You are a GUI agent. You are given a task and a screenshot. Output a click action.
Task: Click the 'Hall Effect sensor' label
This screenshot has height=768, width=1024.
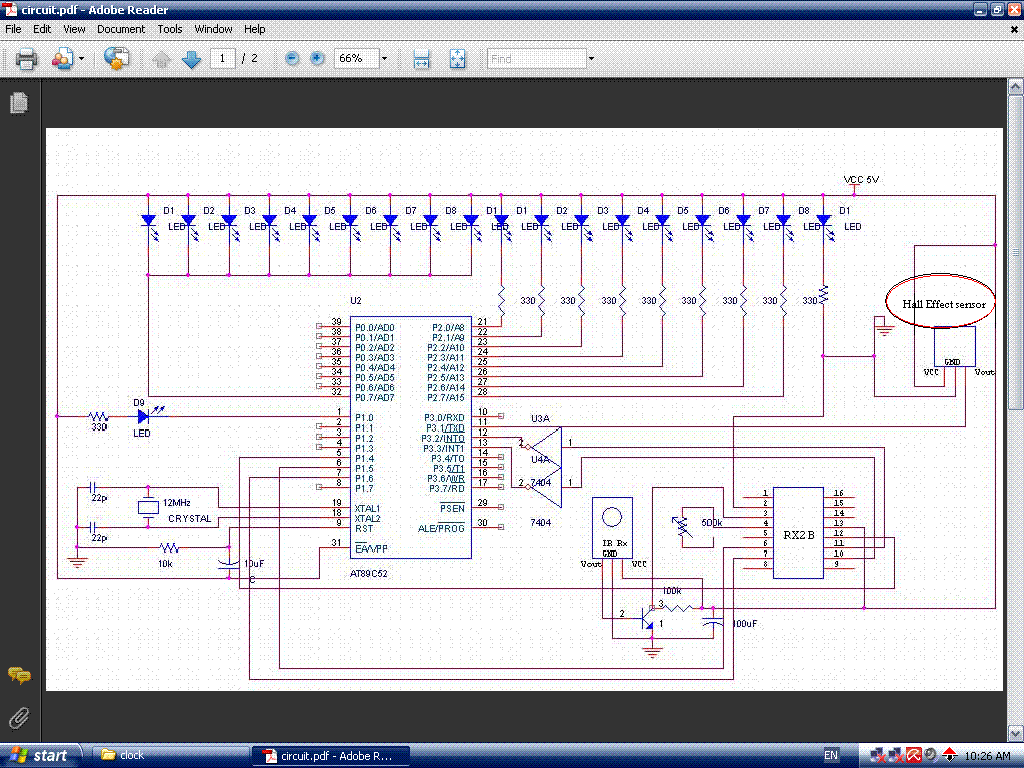click(x=944, y=304)
